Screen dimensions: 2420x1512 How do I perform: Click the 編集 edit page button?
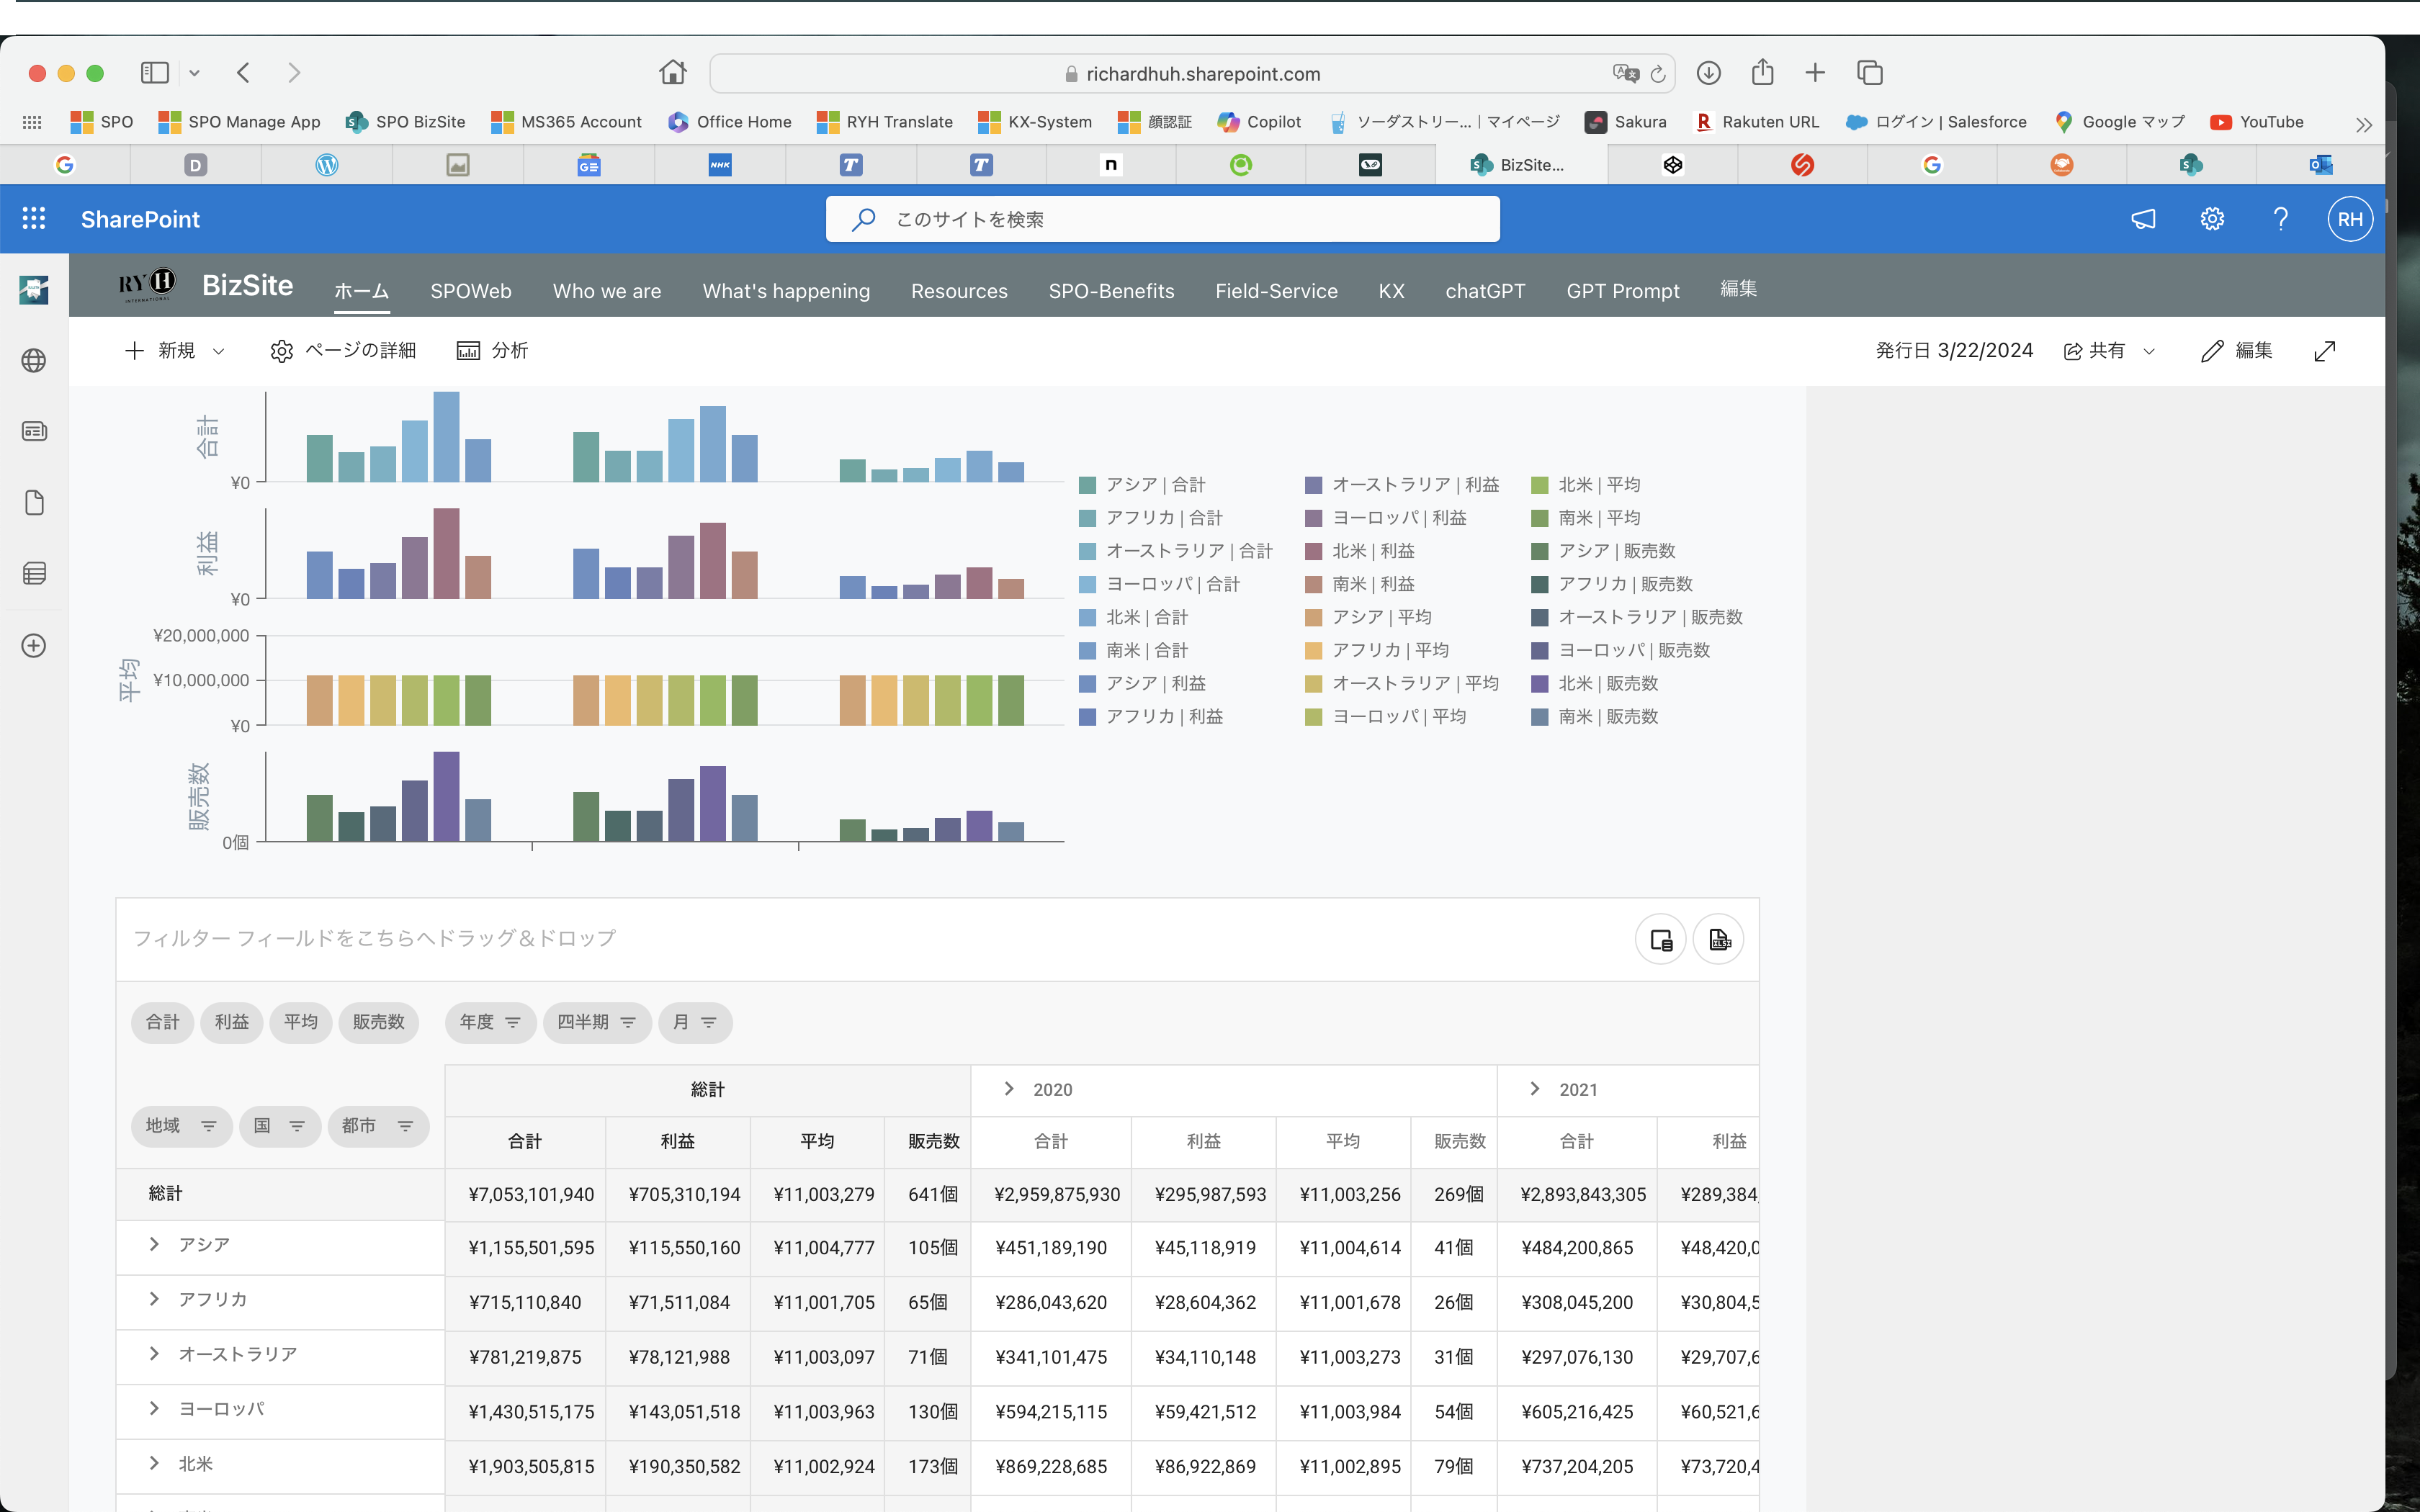(2237, 351)
